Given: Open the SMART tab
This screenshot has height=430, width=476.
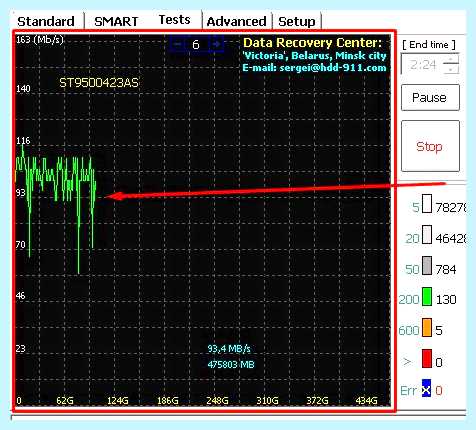Looking at the screenshot, I should coord(116,21).
